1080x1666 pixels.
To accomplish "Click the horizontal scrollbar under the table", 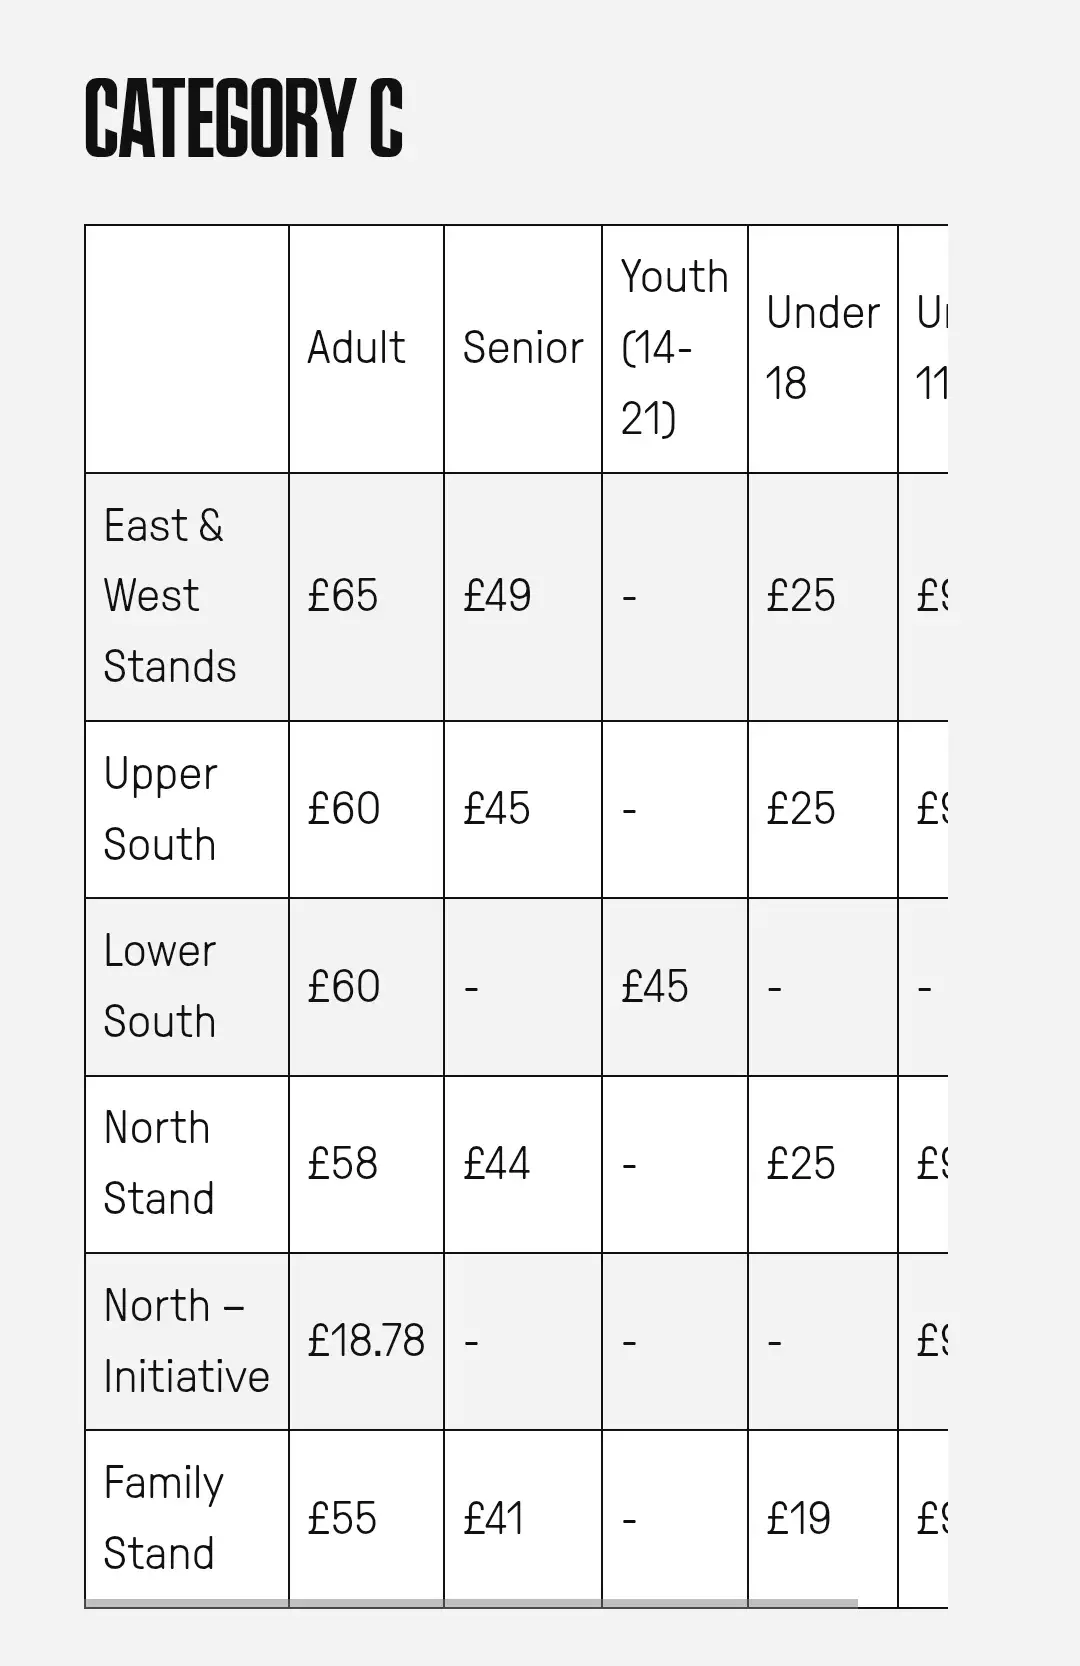I will tap(471, 1603).
